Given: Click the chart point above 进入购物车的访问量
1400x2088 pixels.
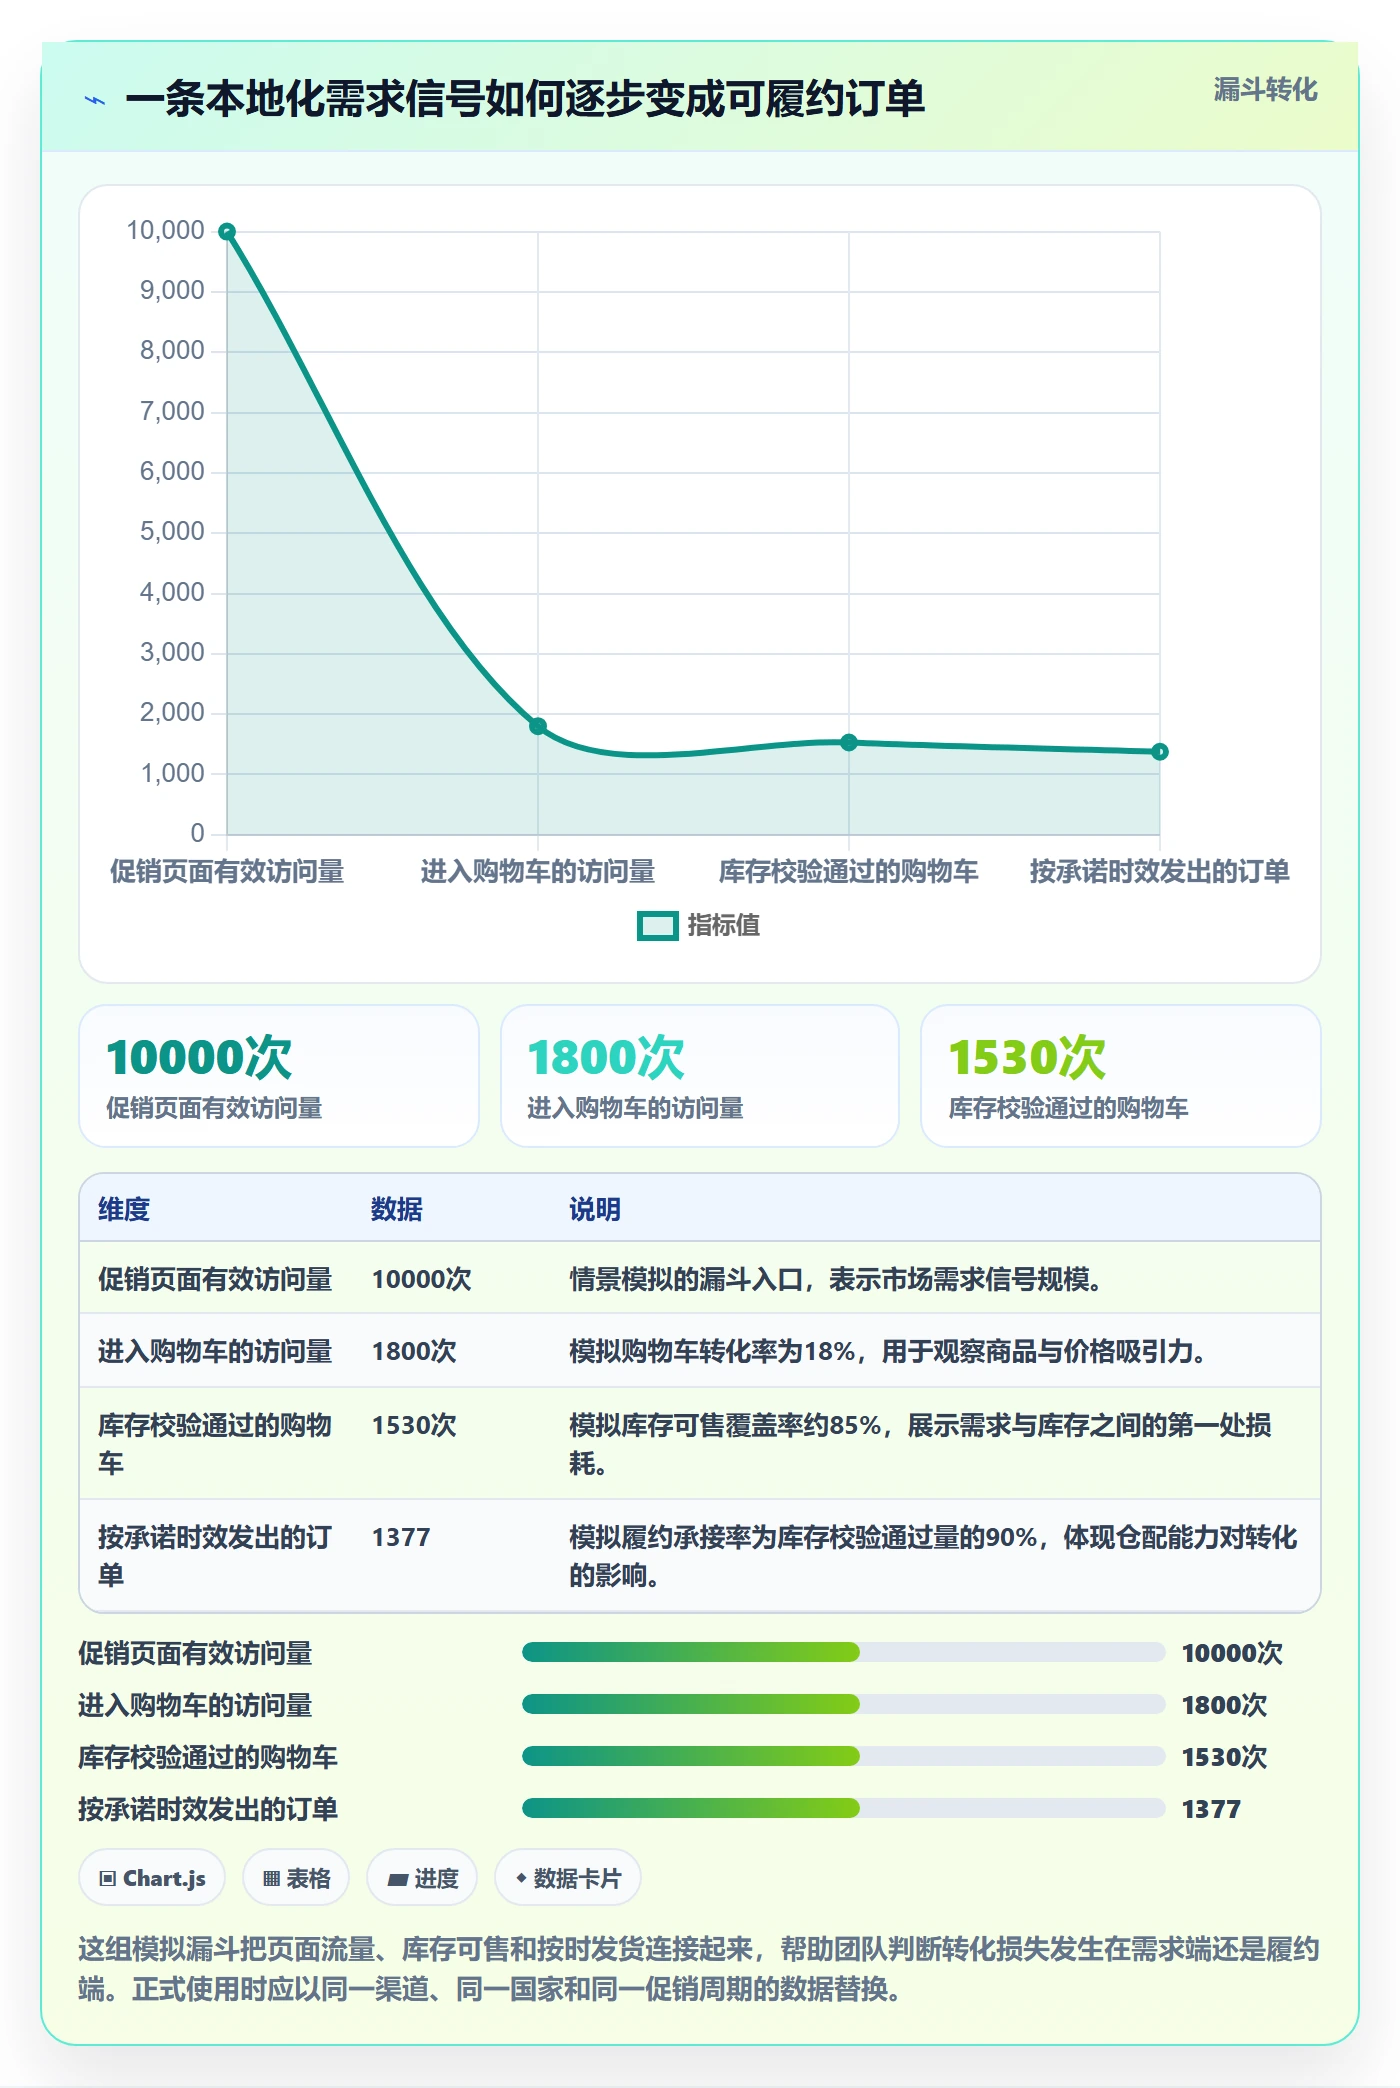Looking at the screenshot, I should click(538, 726).
